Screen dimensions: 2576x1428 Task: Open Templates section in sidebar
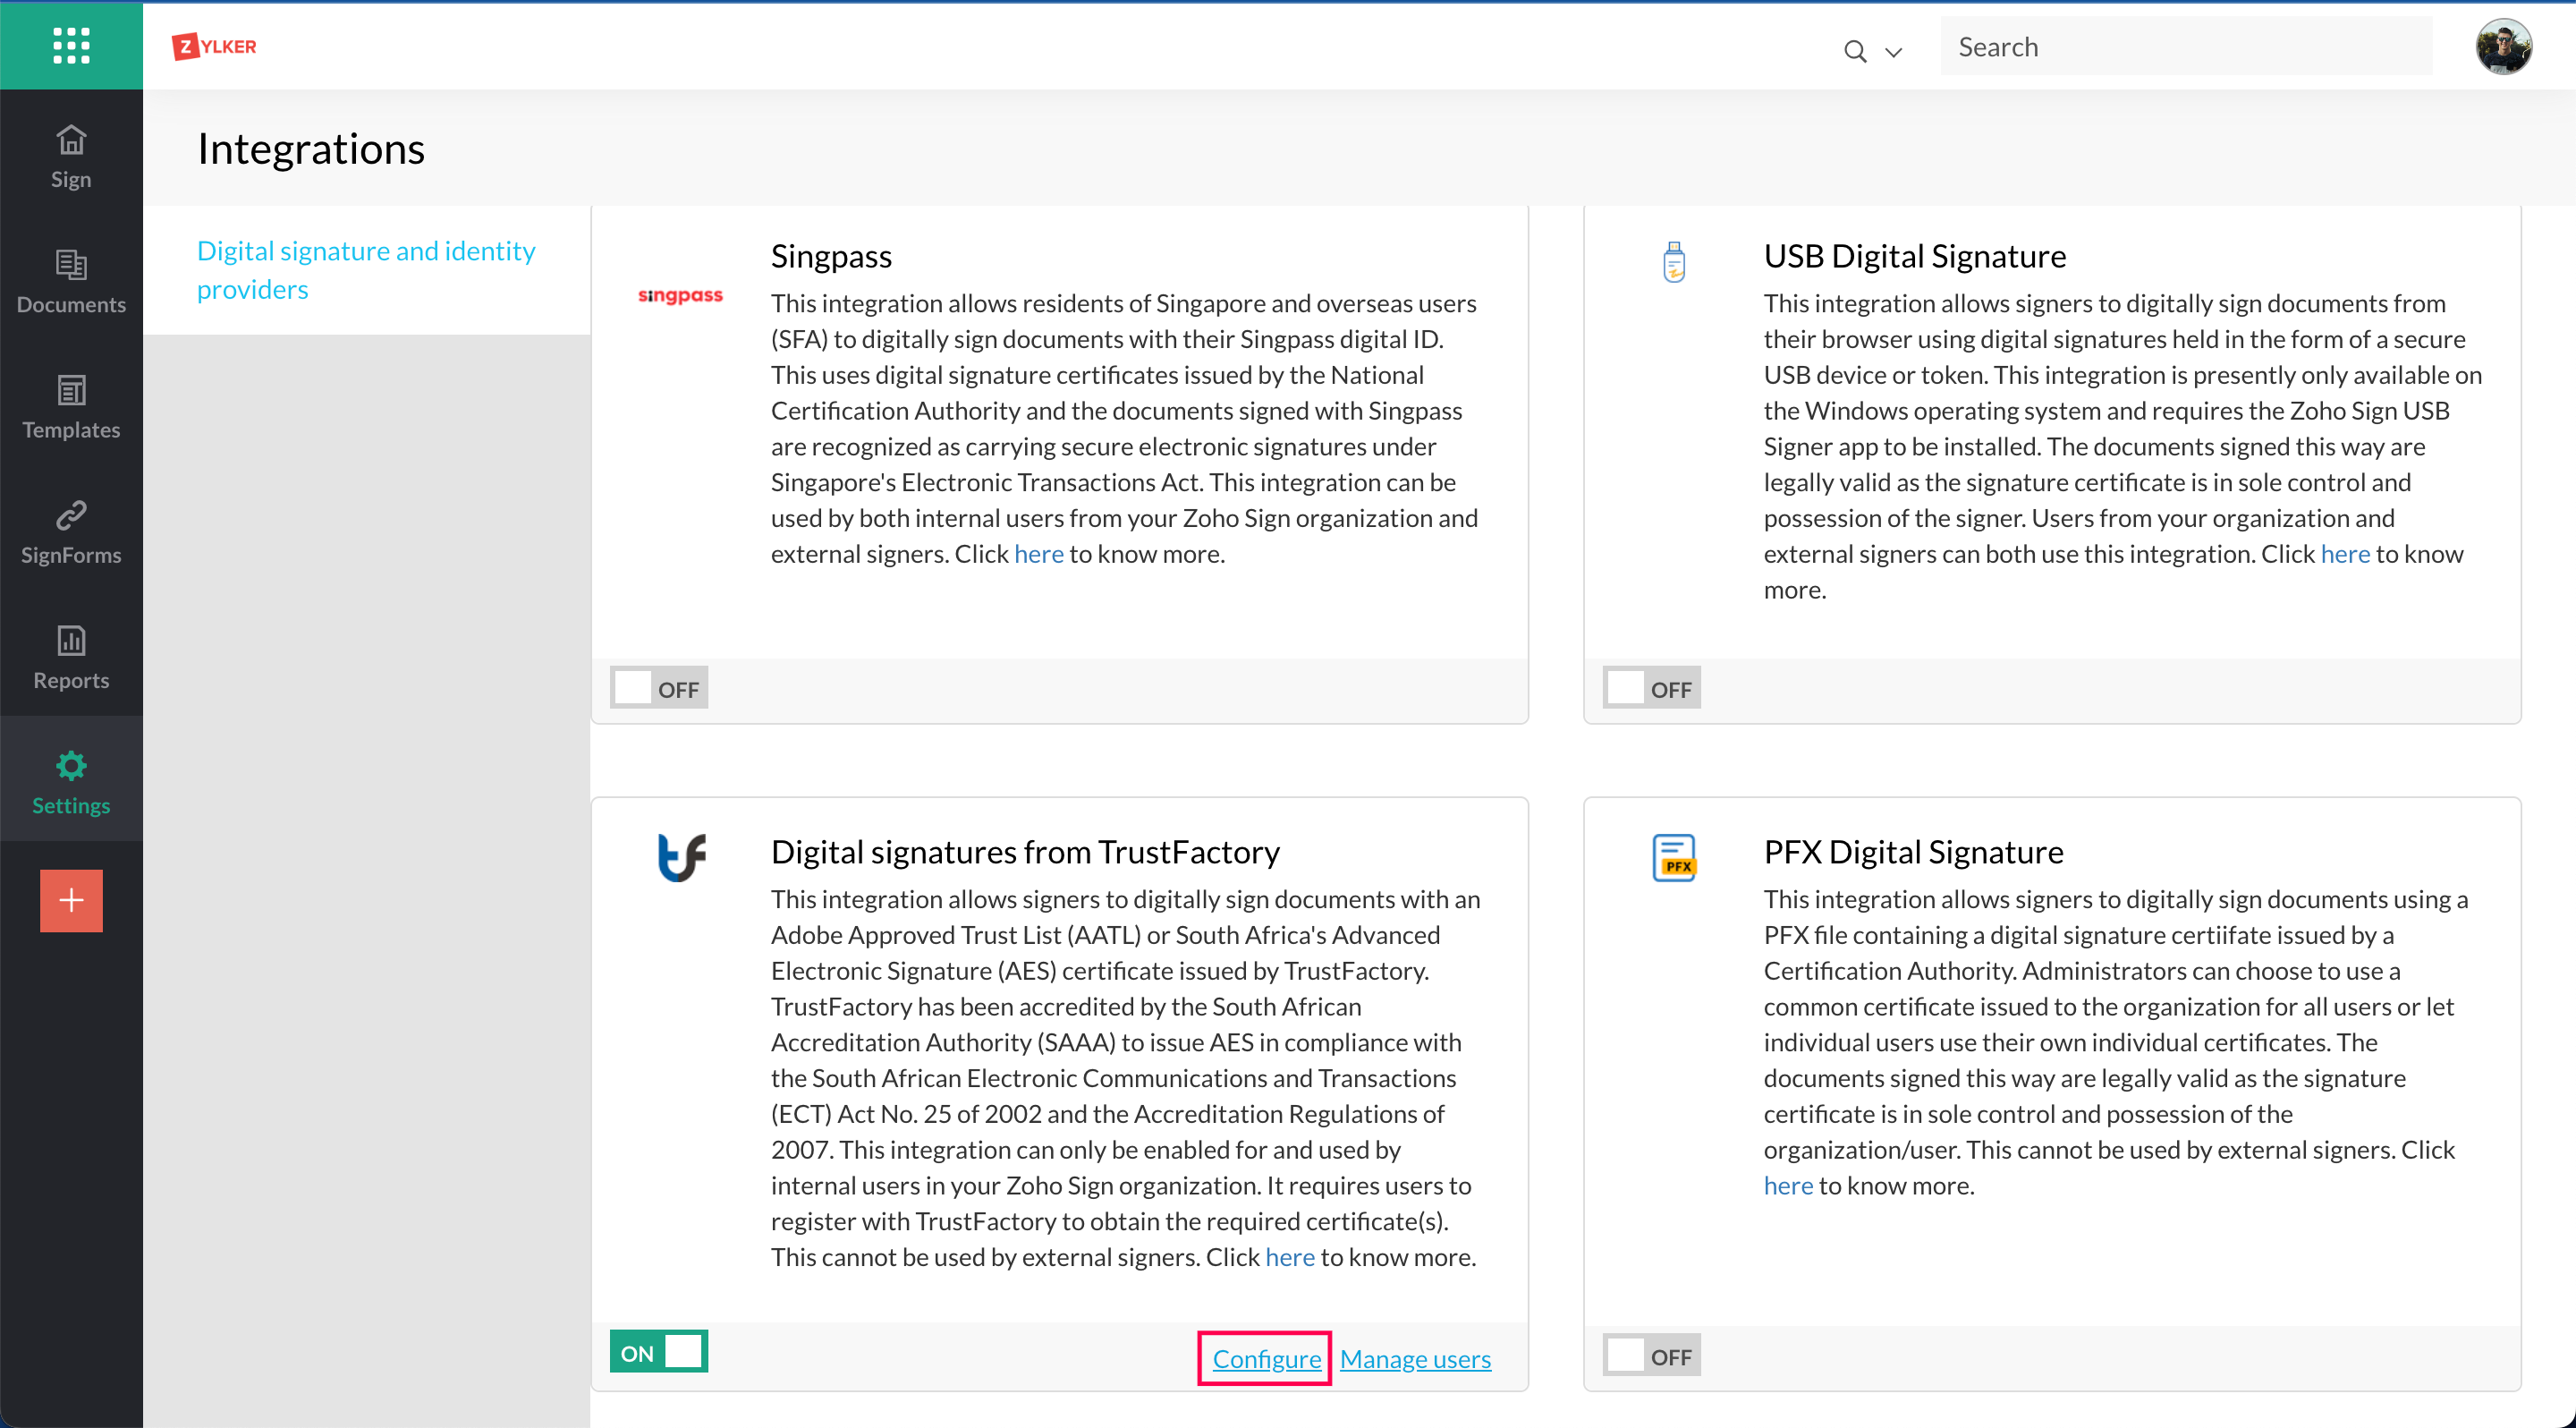coord(71,406)
